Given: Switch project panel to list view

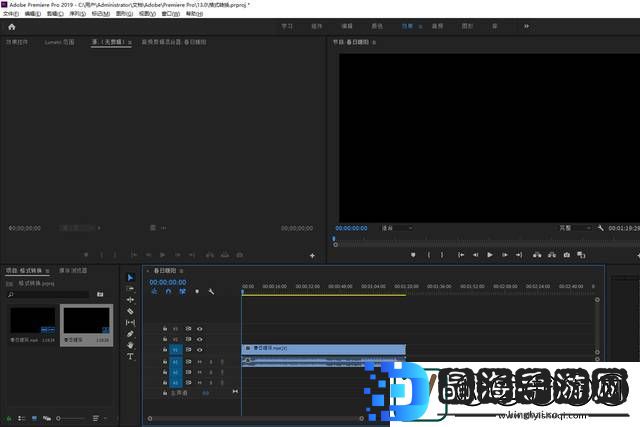Looking at the screenshot, I should point(21,418).
